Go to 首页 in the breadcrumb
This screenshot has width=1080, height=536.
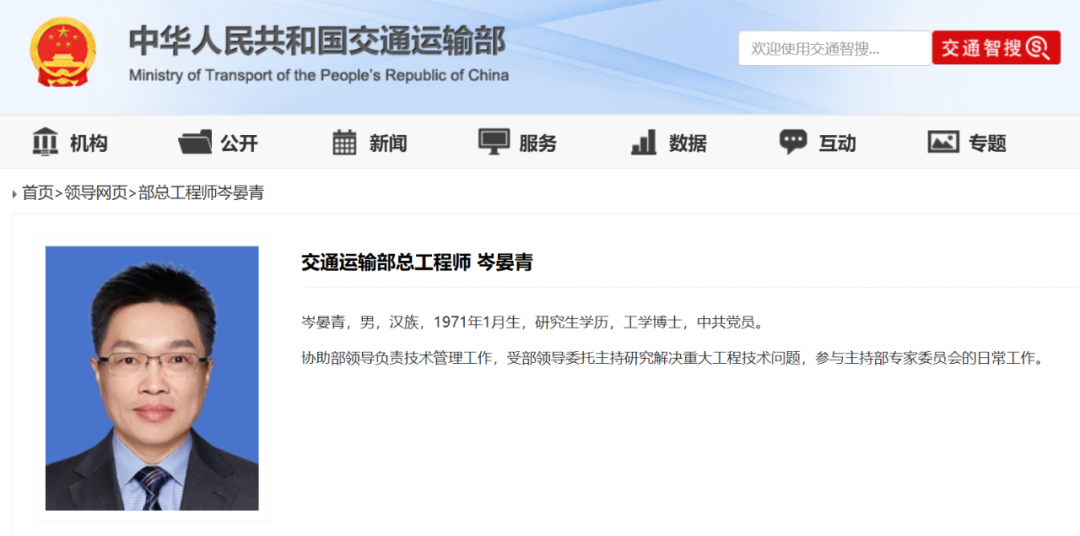pyautogui.click(x=38, y=193)
